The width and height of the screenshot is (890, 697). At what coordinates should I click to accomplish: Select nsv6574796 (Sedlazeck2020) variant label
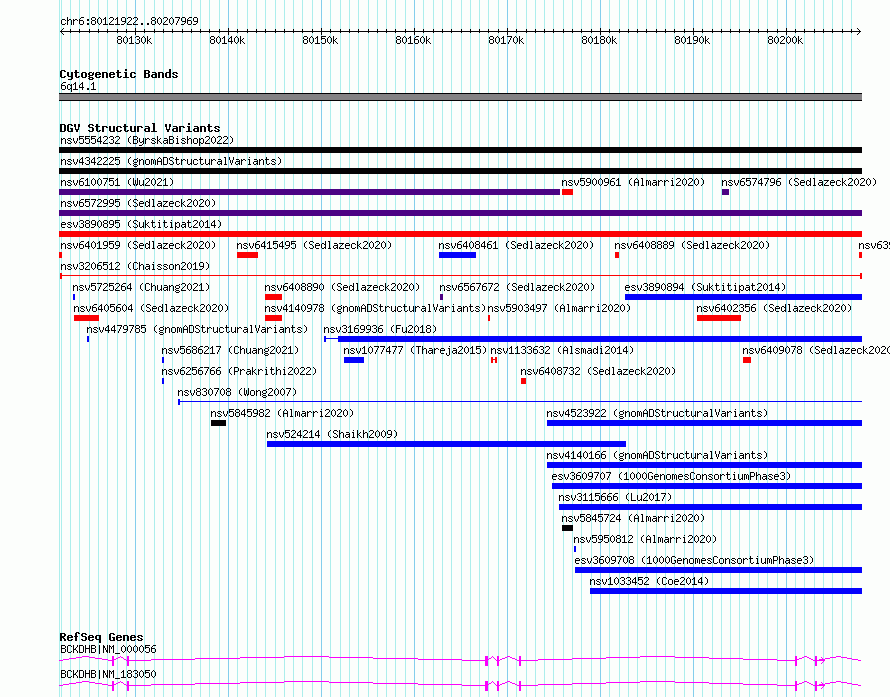click(799, 182)
